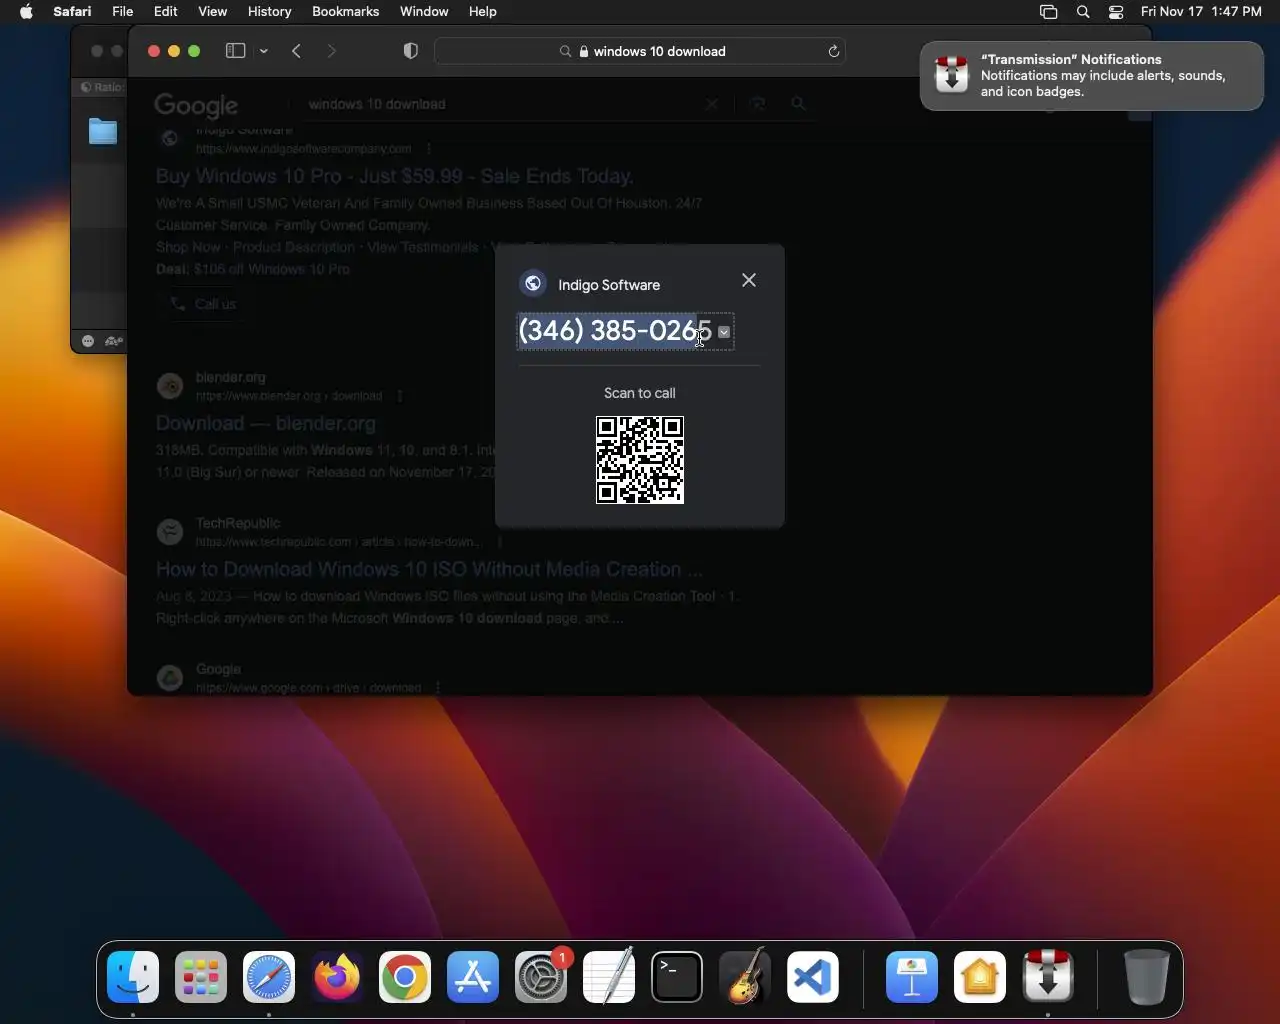Open Launchpad from the Dock
Image resolution: width=1280 pixels, height=1024 pixels.
[201, 977]
